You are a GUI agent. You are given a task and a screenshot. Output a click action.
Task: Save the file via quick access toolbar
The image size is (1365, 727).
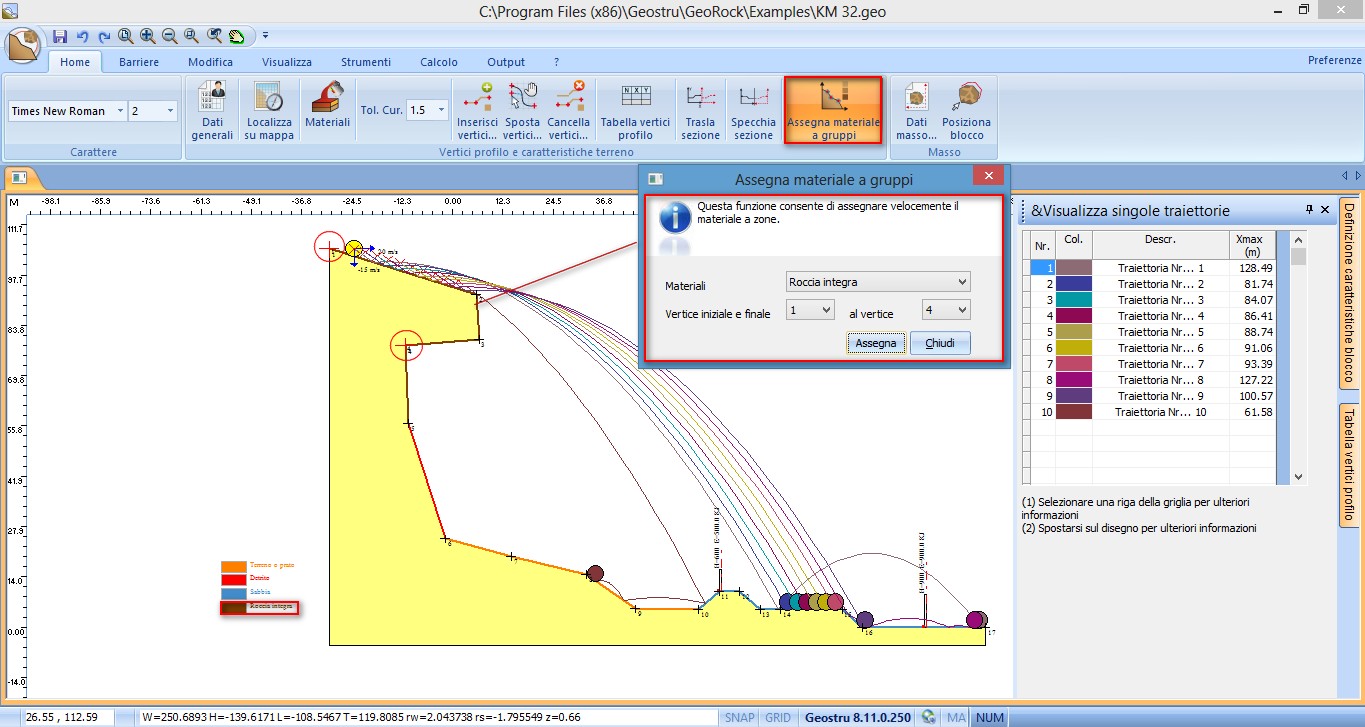59,36
